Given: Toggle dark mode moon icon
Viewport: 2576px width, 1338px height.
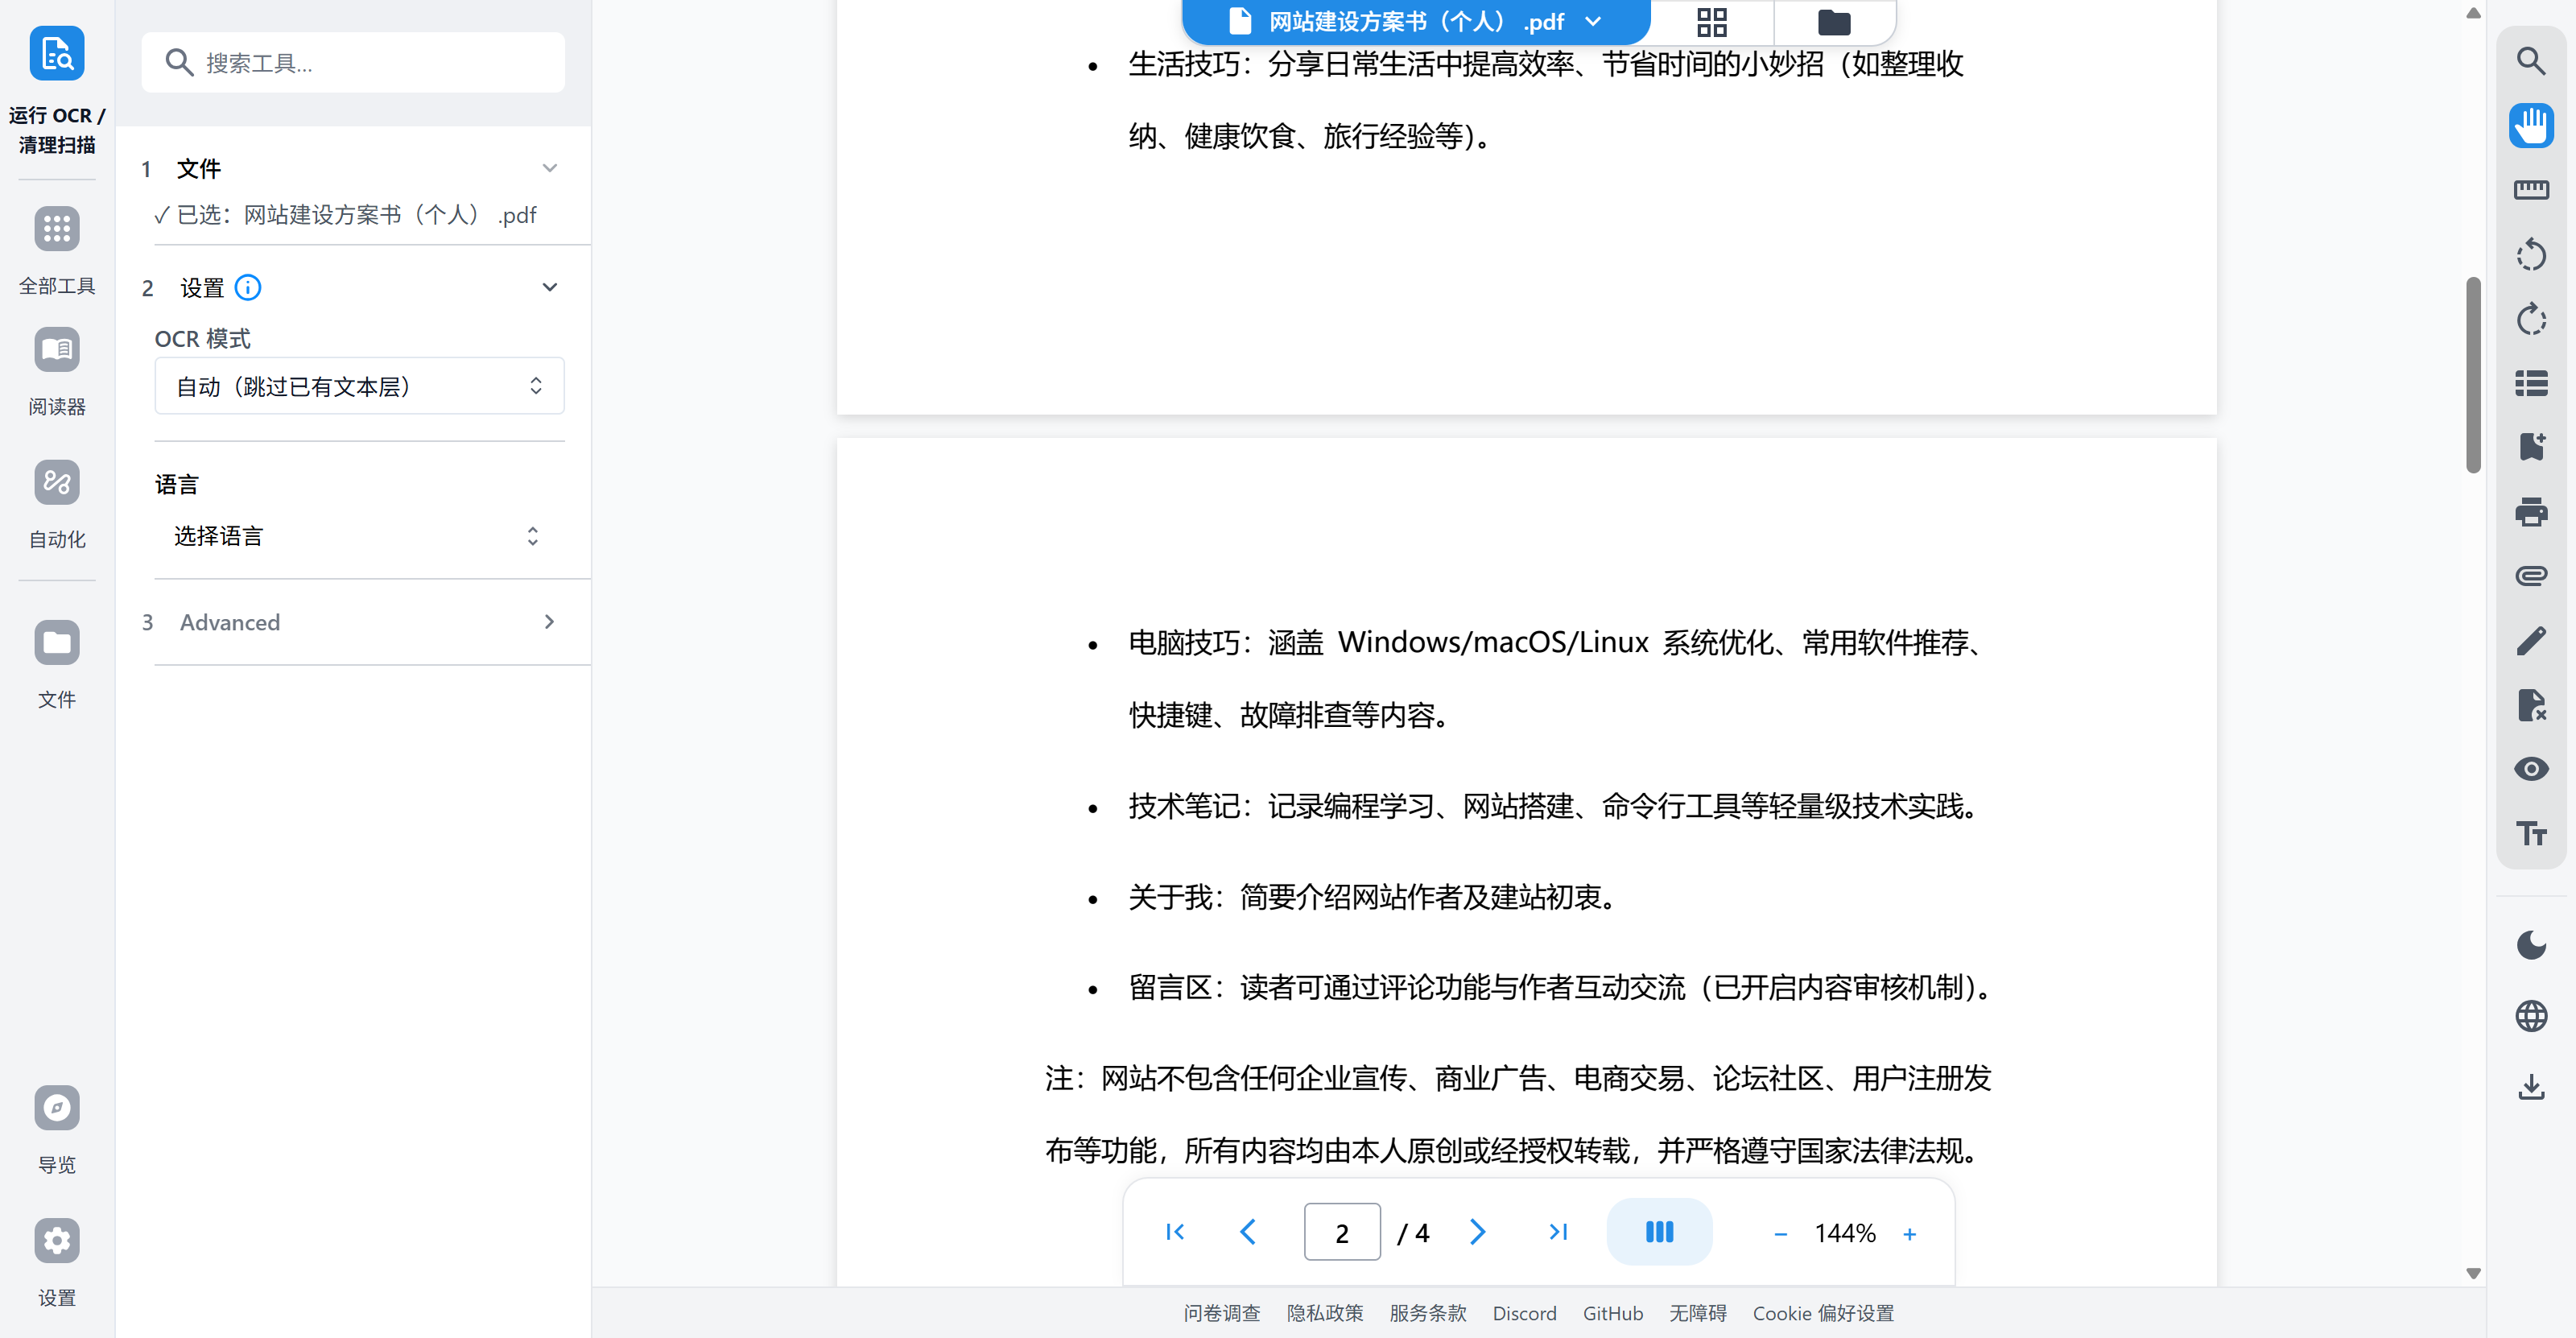Looking at the screenshot, I should tap(2530, 945).
